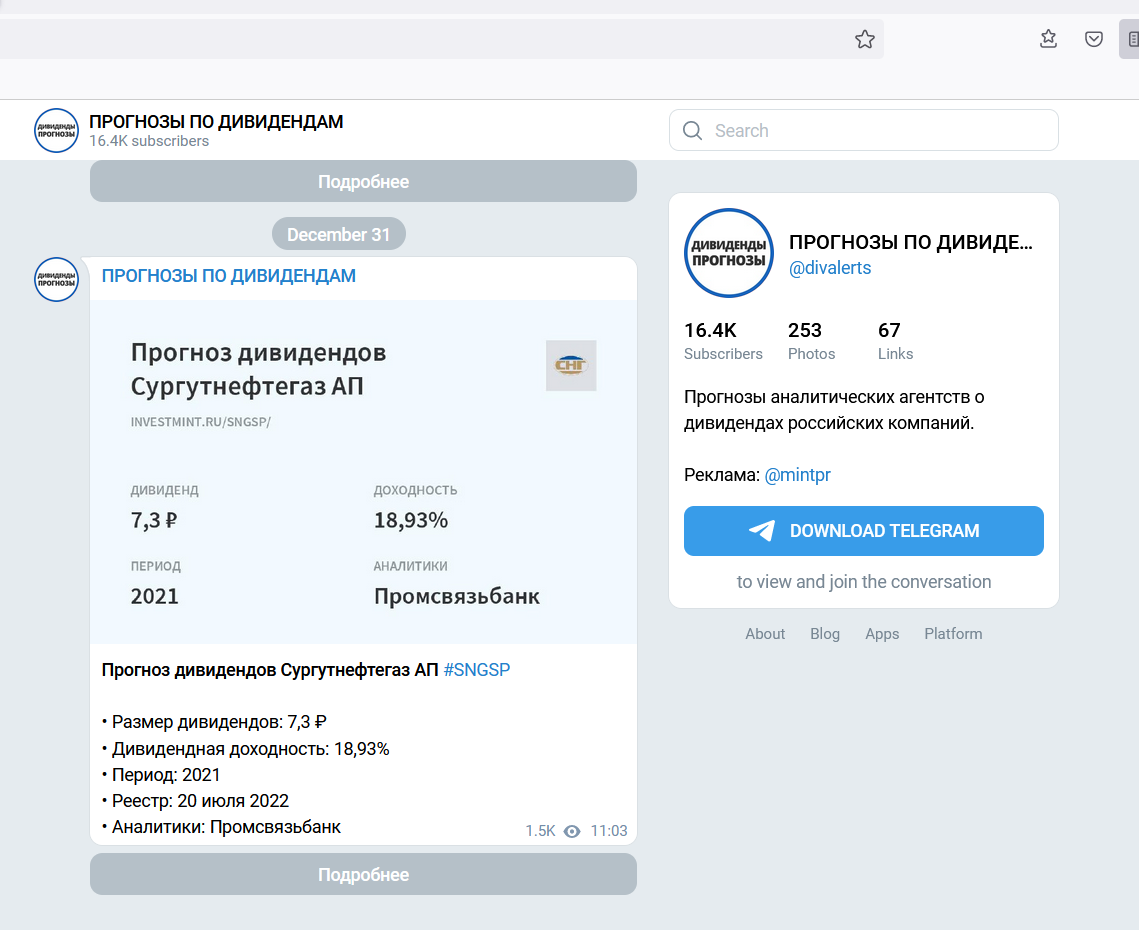Click the magnifier icon in the search box
1139x930 pixels.
(692, 131)
